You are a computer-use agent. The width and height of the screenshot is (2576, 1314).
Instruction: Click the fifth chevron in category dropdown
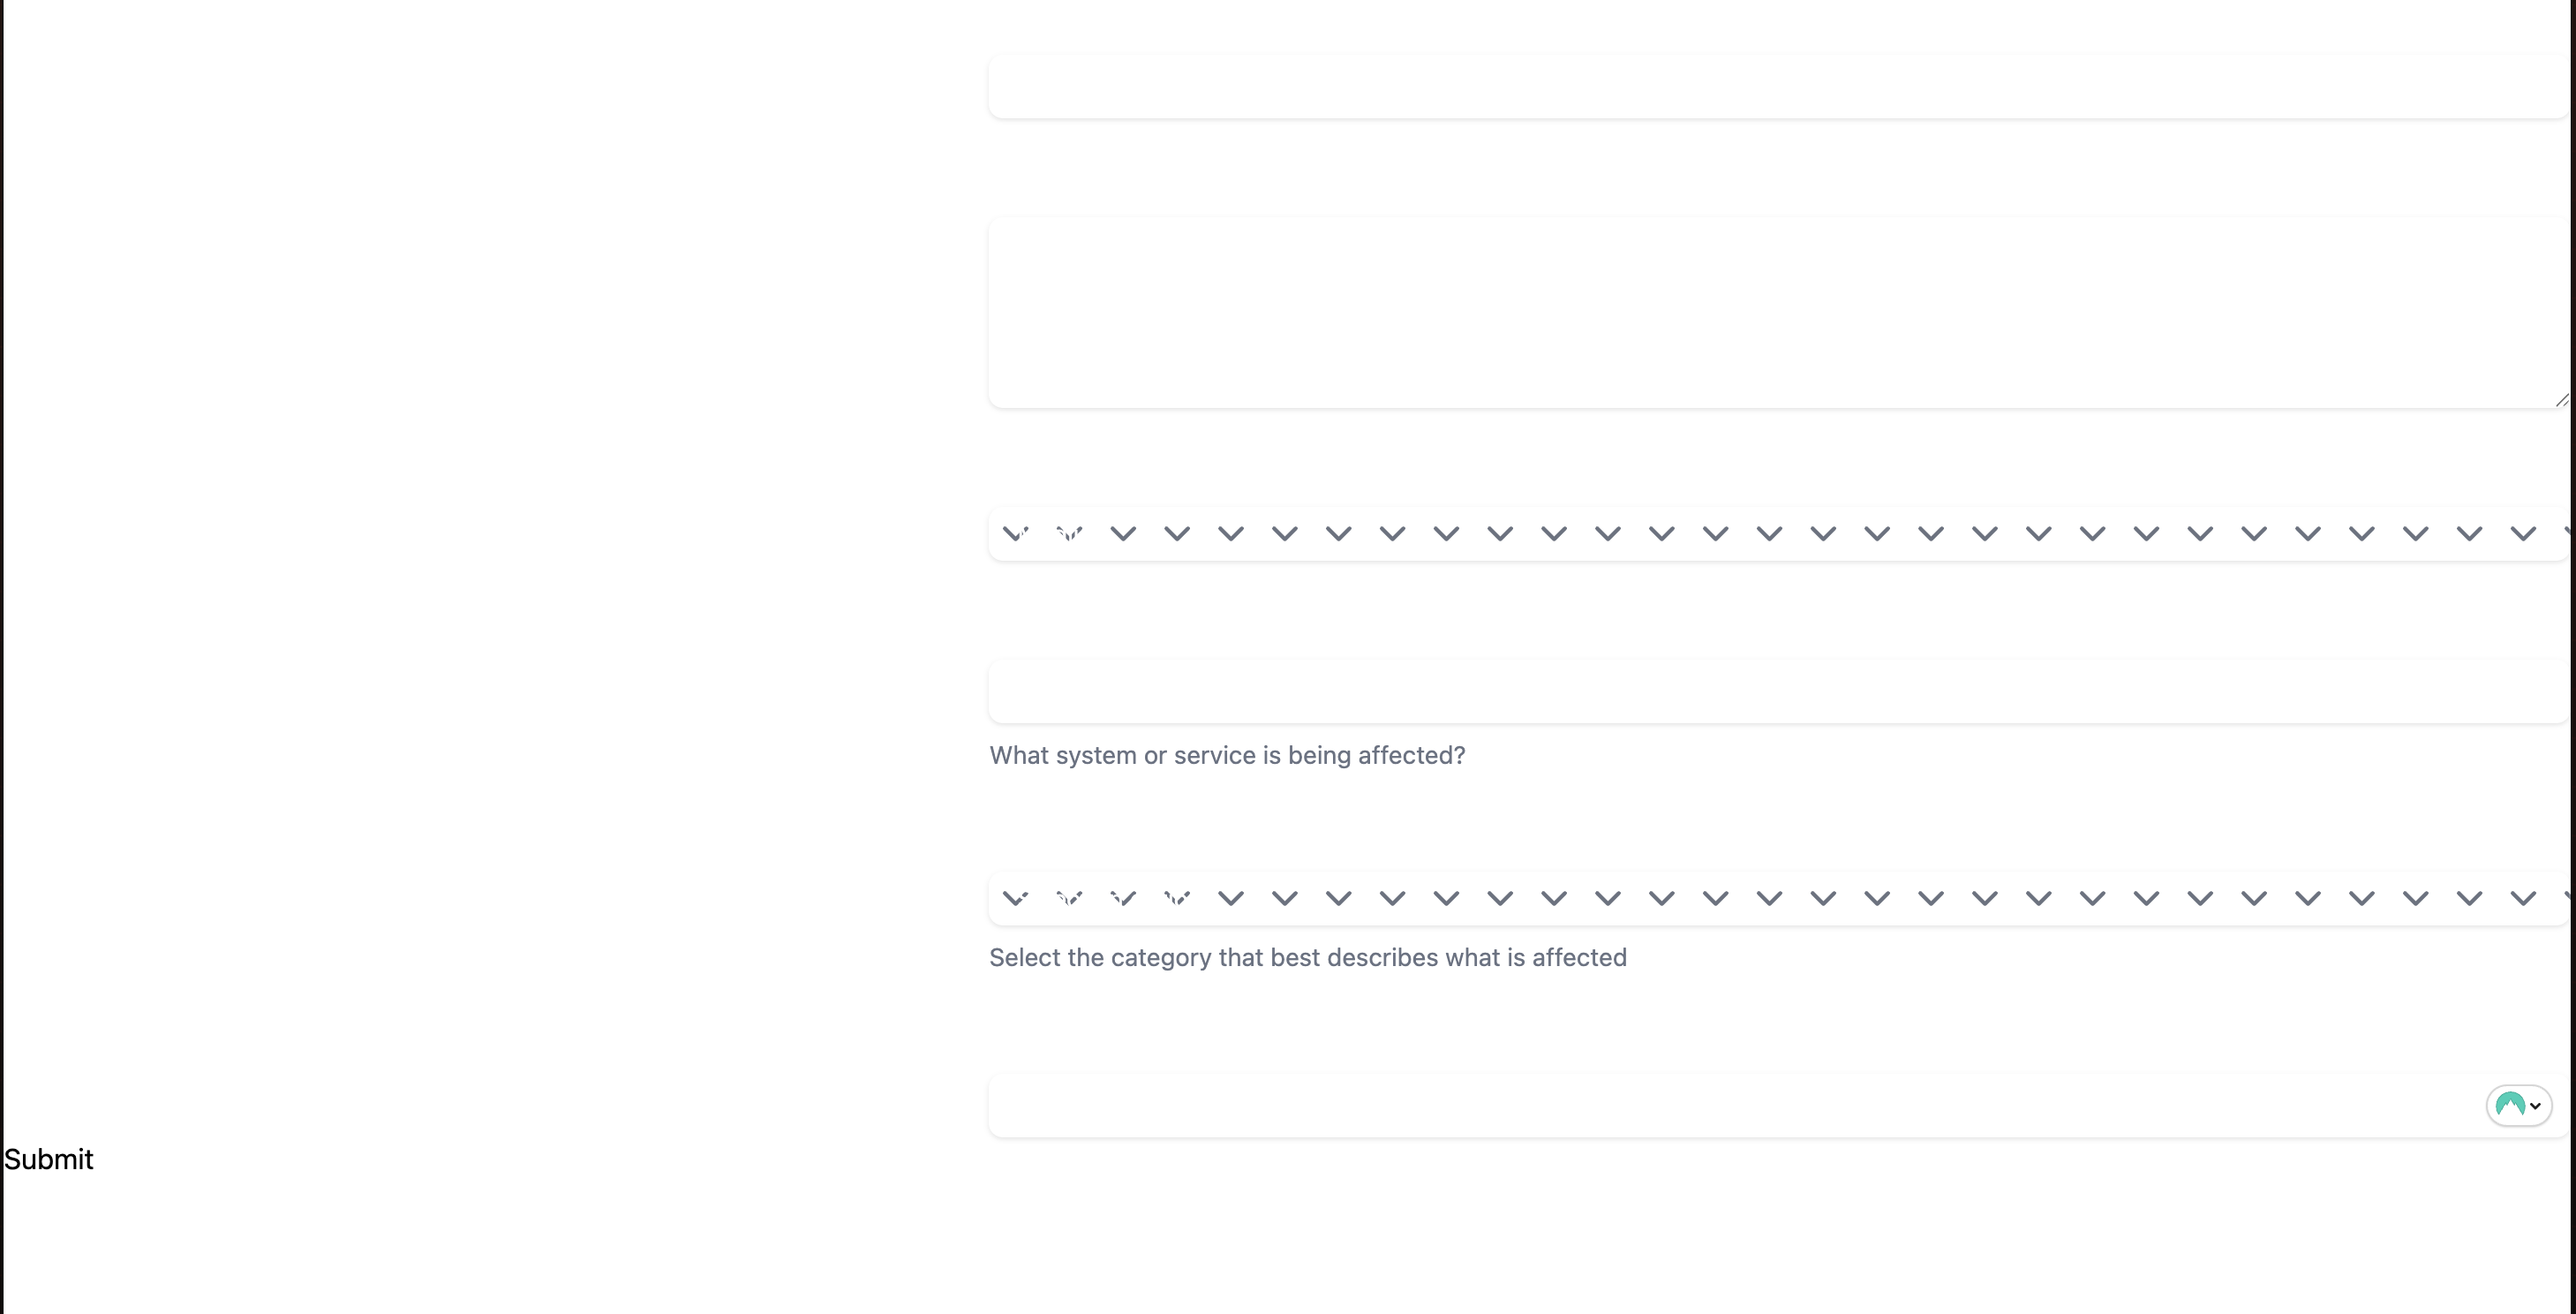coord(1231,898)
